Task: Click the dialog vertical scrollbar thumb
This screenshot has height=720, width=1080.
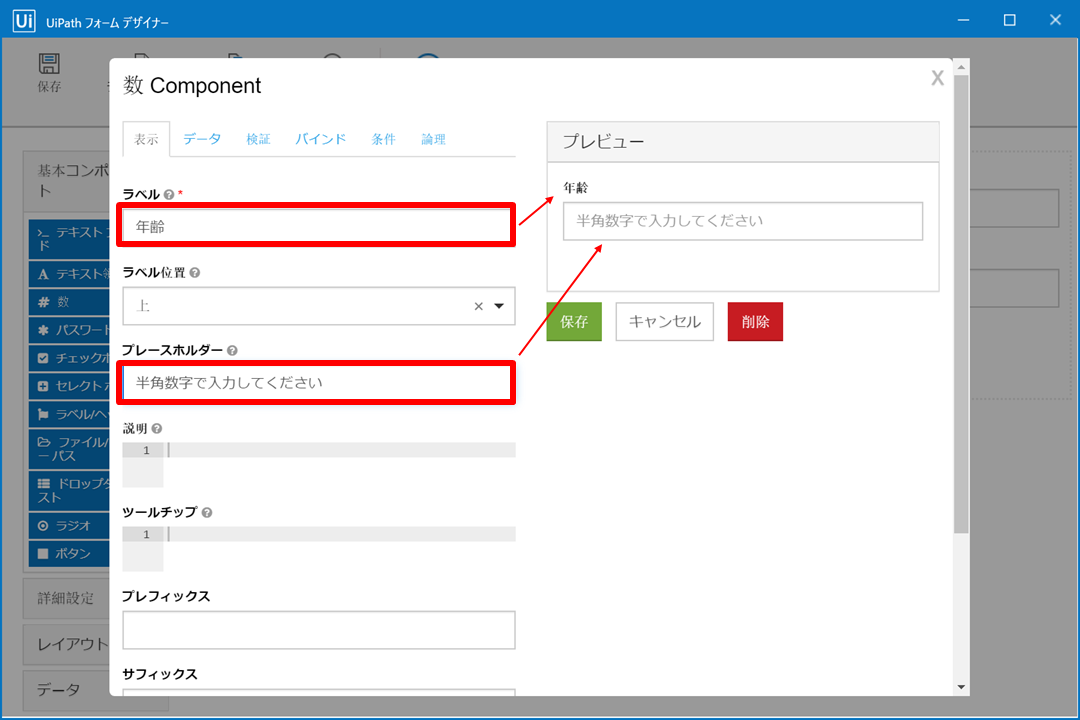Action: coord(962,303)
